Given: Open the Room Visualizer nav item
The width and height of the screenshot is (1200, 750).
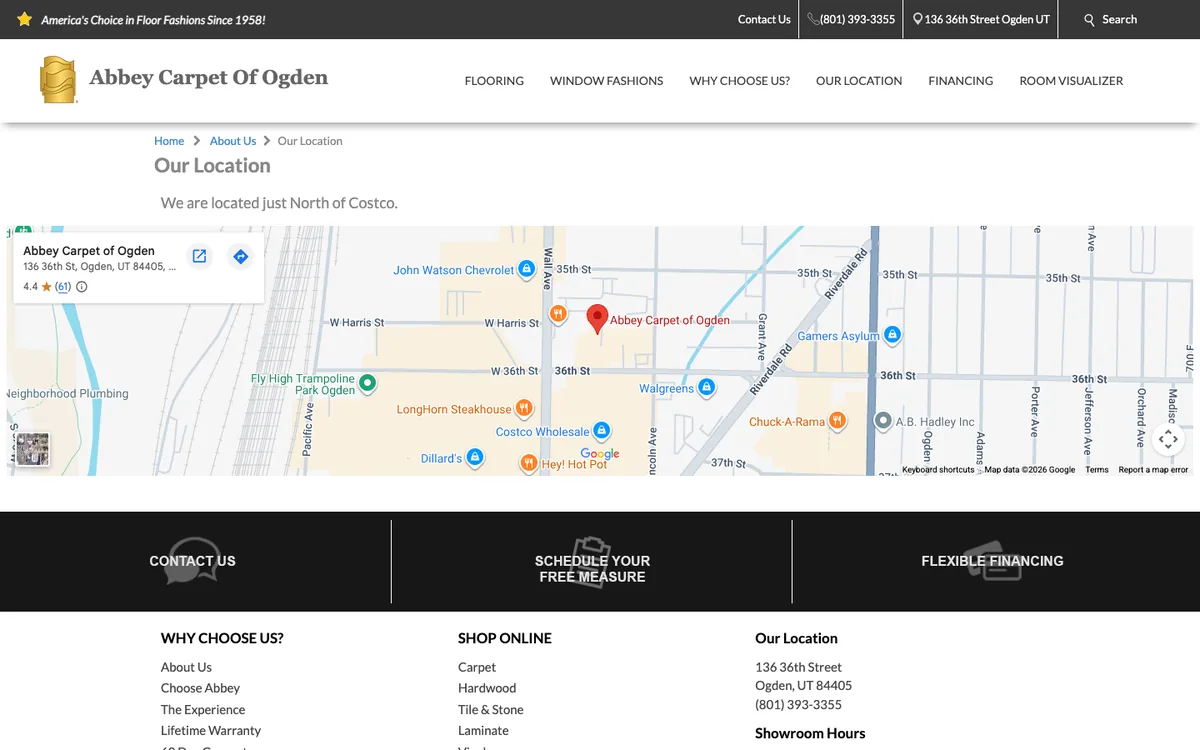Looking at the screenshot, I should [x=1071, y=81].
